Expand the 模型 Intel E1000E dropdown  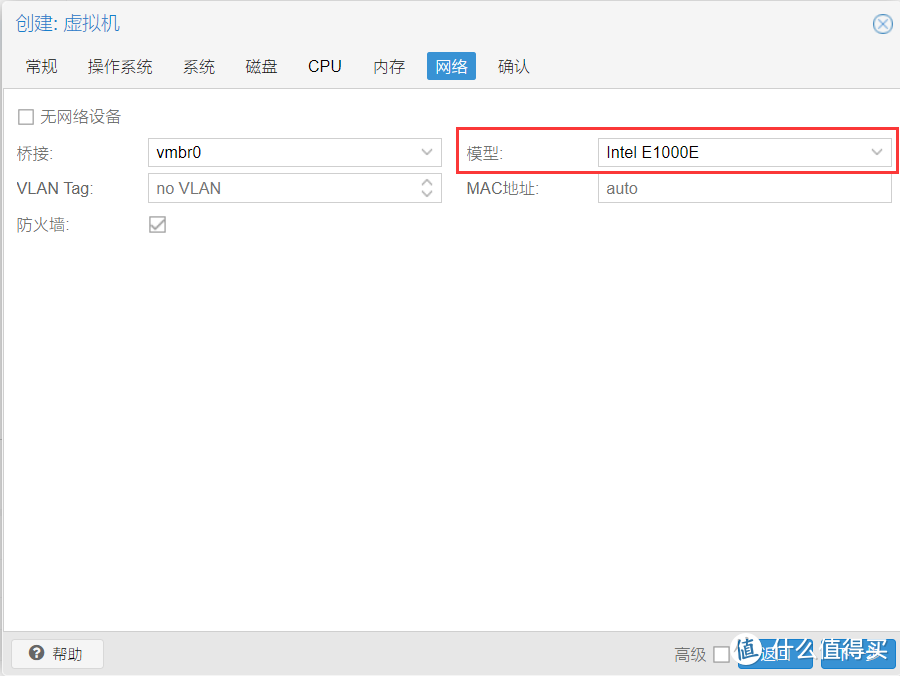coord(877,153)
